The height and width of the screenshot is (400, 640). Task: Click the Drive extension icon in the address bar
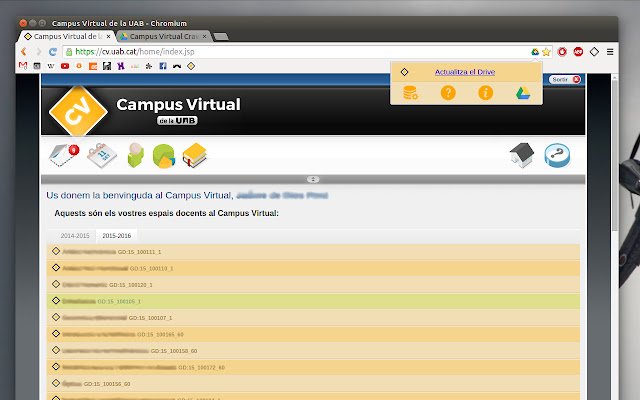pyautogui.click(x=535, y=52)
